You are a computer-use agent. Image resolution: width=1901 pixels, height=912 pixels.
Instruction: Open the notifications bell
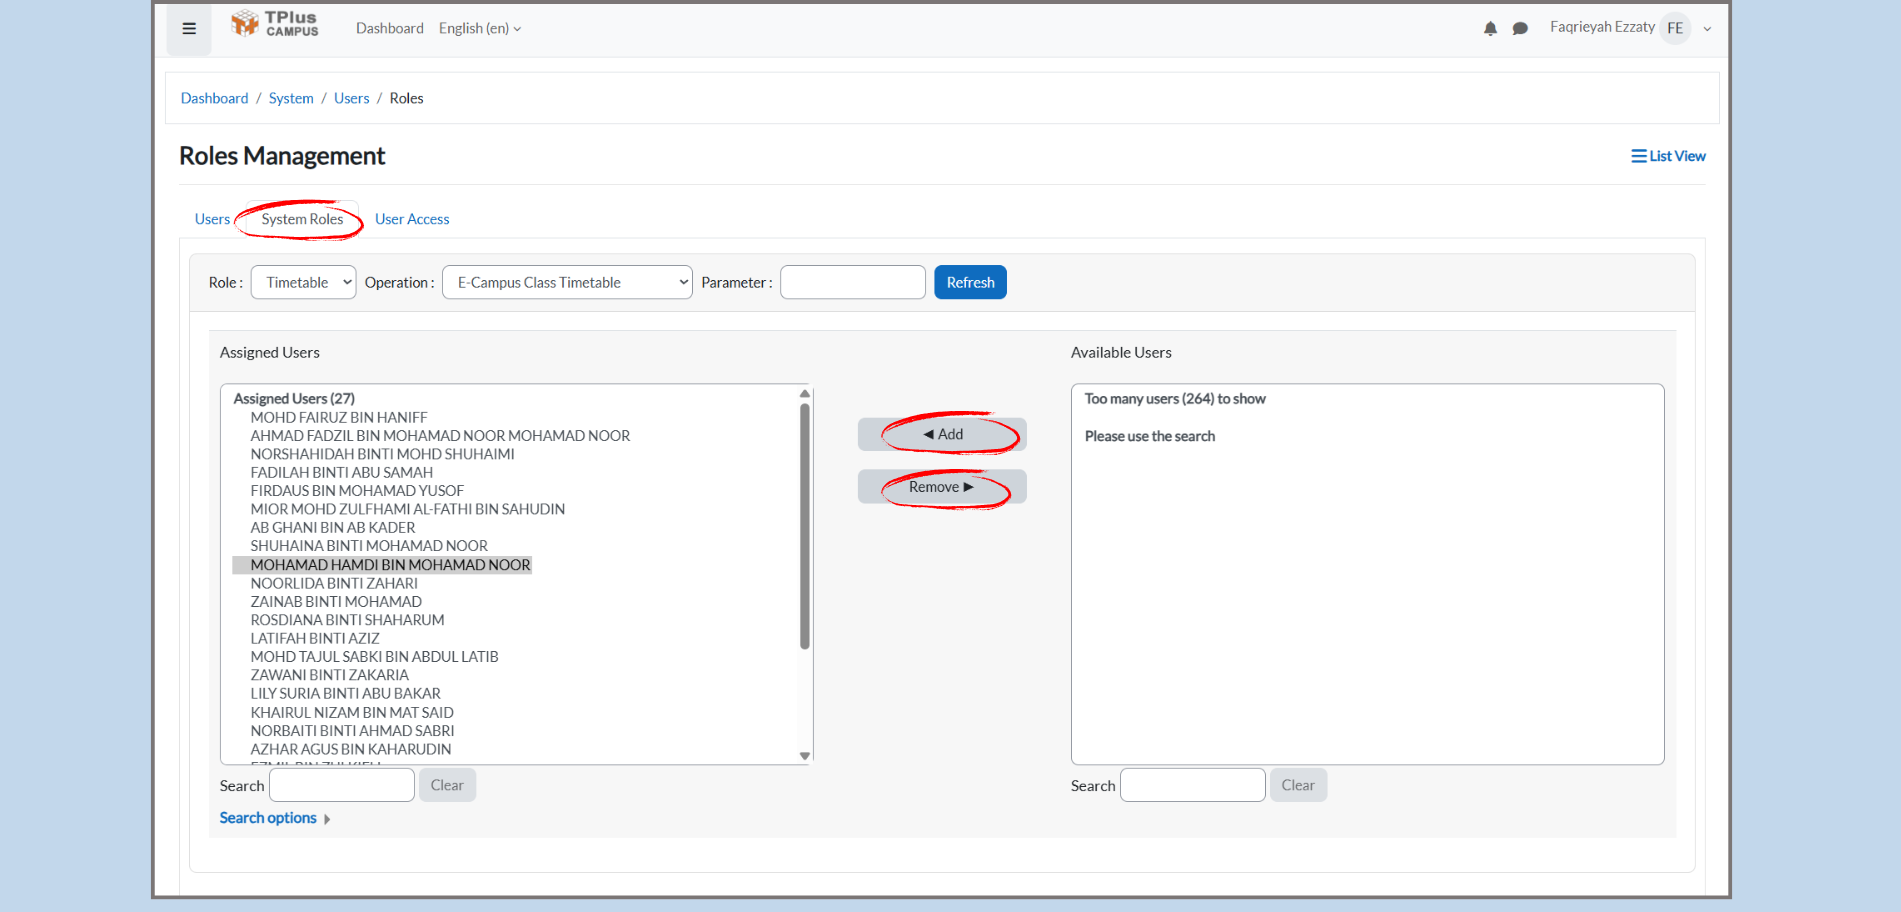[x=1490, y=29]
